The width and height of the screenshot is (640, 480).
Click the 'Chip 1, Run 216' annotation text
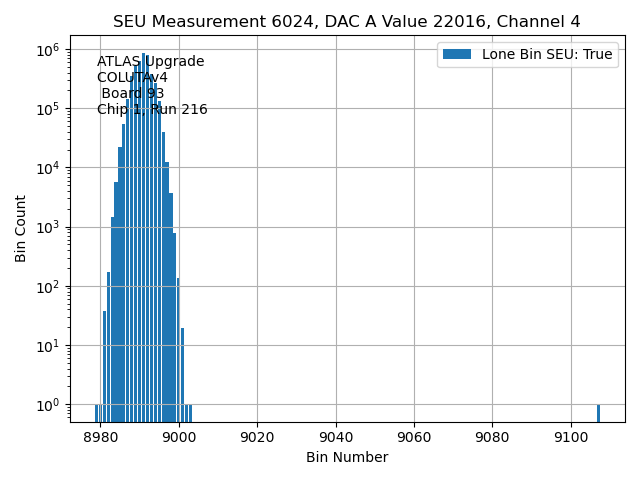point(152,110)
